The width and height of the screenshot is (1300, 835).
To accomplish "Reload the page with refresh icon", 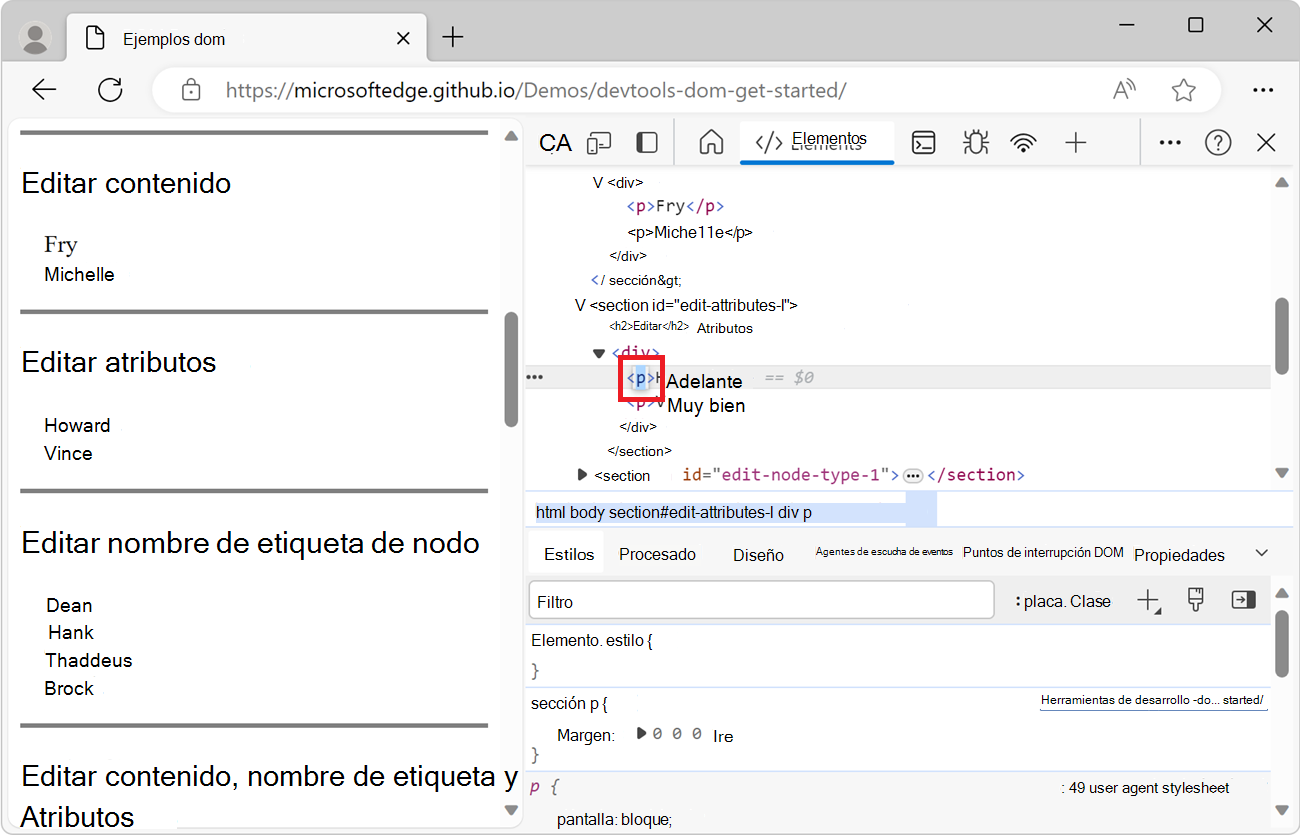I will point(110,90).
